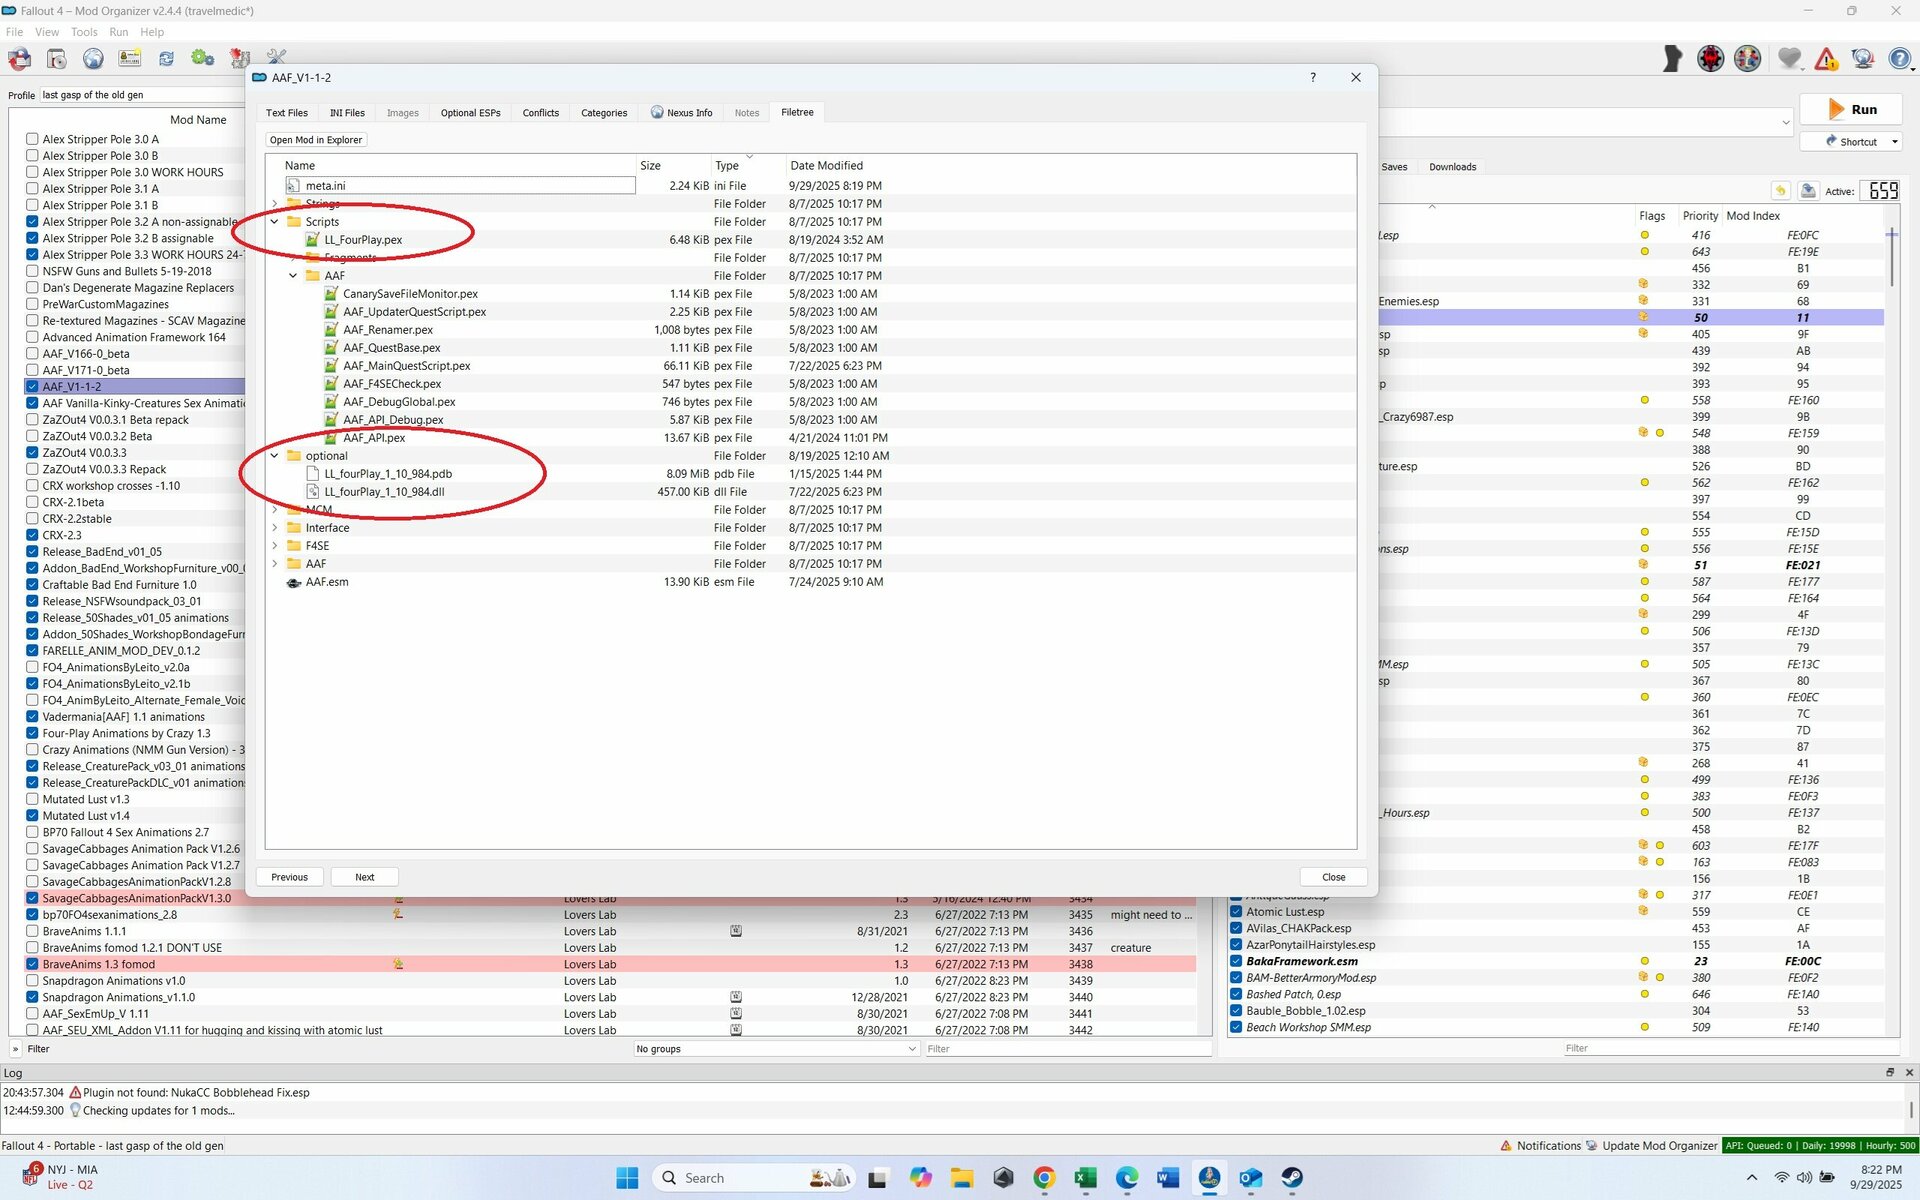1920x1200 pixels.
Task: Switch to the INI Files tab
Action: [347, 113]
